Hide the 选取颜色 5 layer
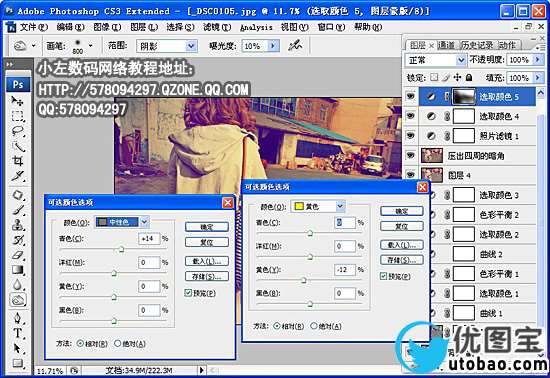This screenshot has height=378, width=550. click(410, 96)
